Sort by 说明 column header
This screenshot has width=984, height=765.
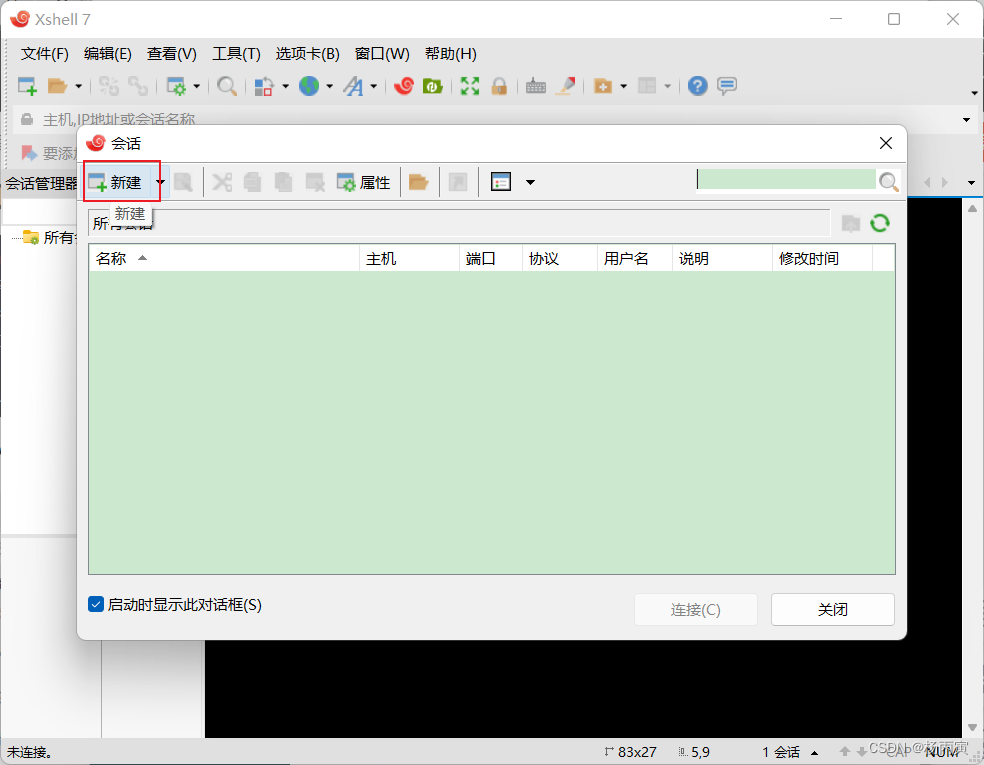tap(722, 259)
